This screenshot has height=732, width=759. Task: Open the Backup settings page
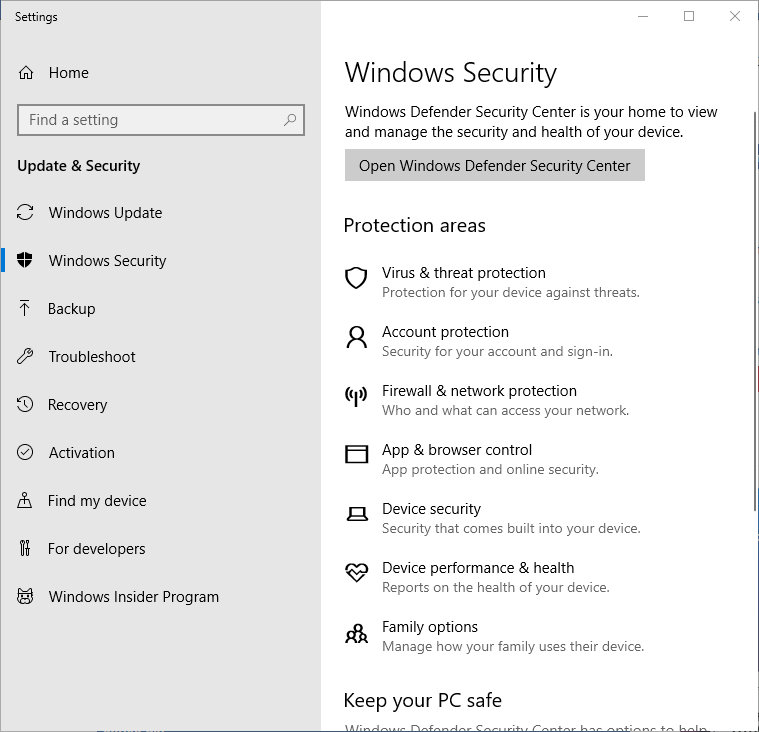tap(161, 308)
